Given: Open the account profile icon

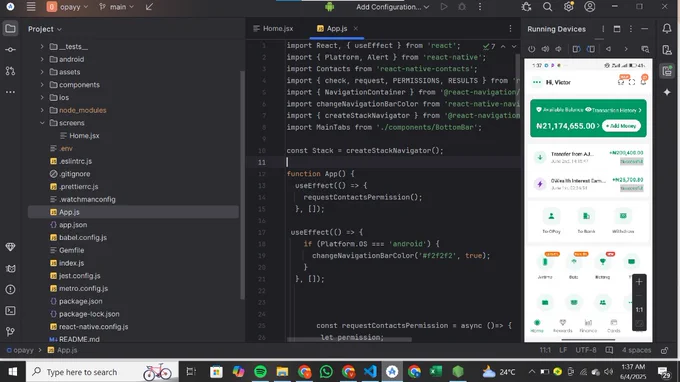Looking at the screenshot, I should click(x=590, y=7).
